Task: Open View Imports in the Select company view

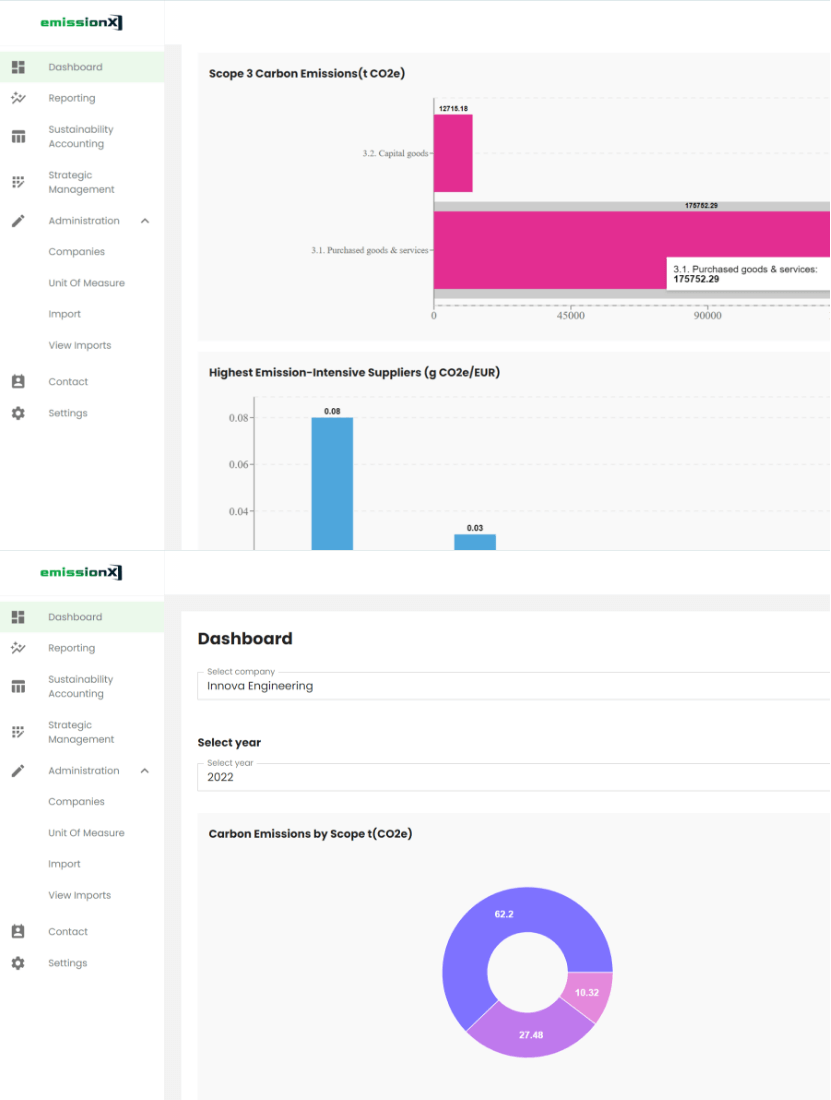Action: (80, 896)
